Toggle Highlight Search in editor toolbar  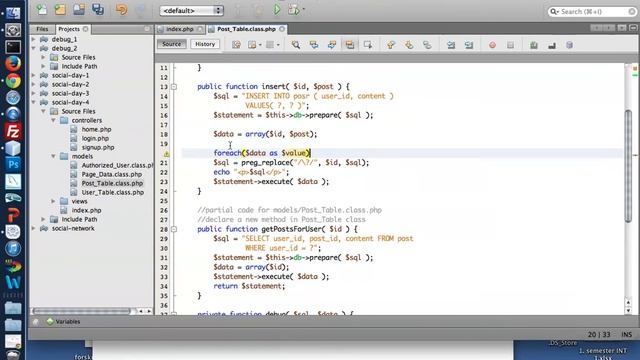(x=350, y=45)
